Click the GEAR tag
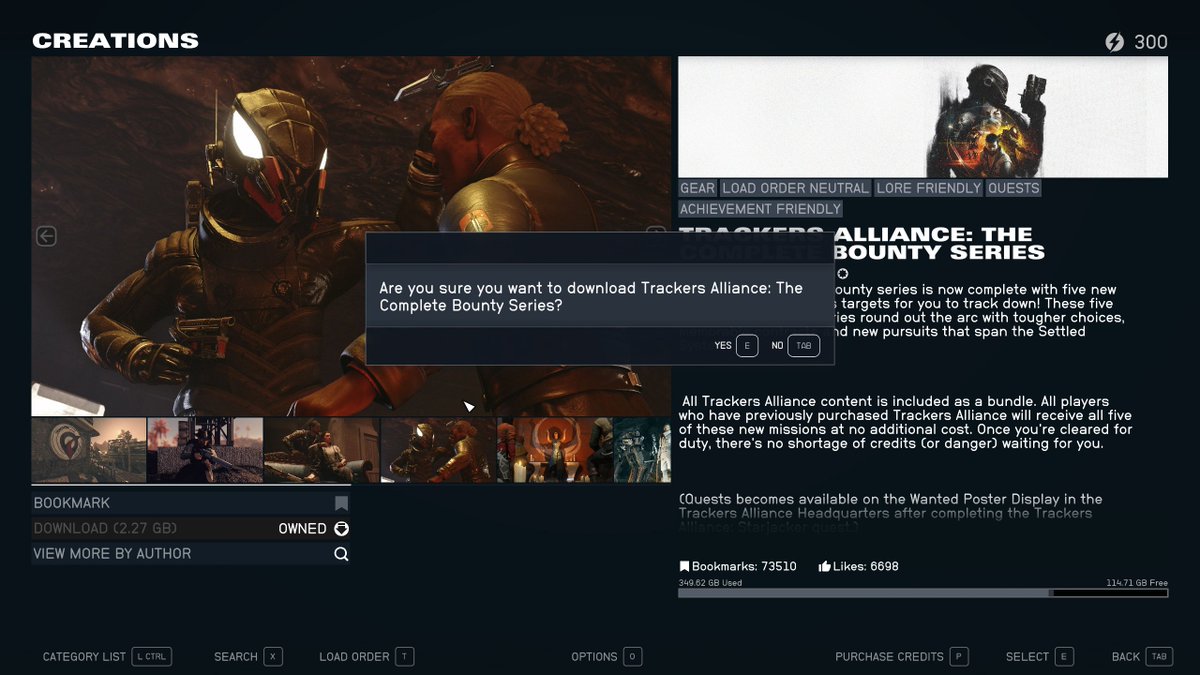 point(698,188)
